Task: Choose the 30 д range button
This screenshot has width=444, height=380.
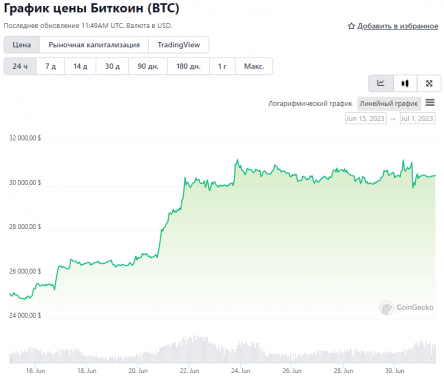Action: click(112, 66)
